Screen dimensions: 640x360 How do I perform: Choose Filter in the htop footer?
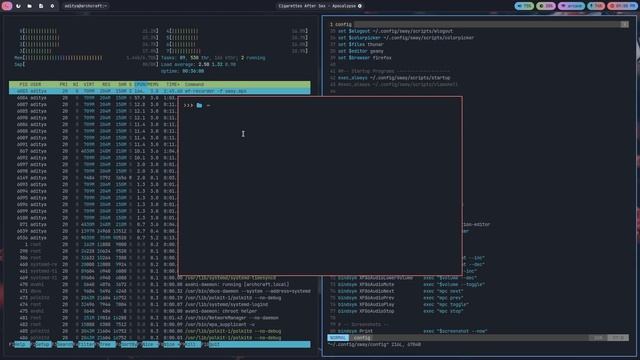86,344
